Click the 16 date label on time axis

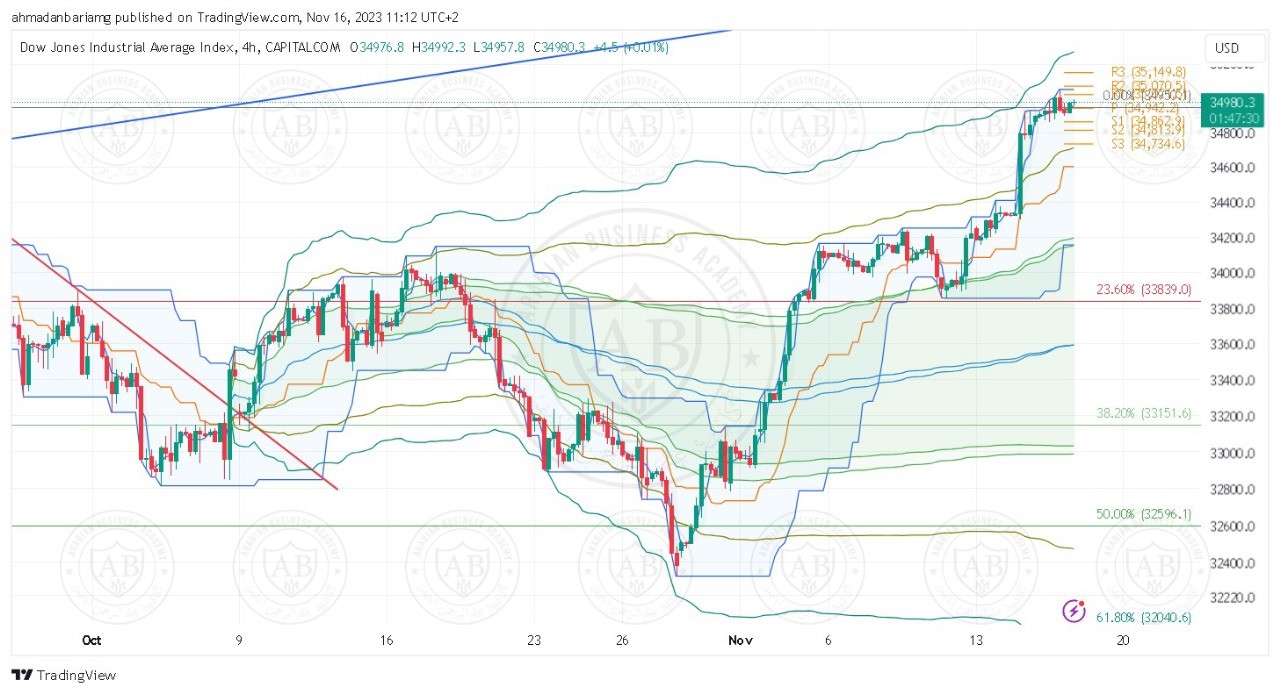click(x=387, y=640)
